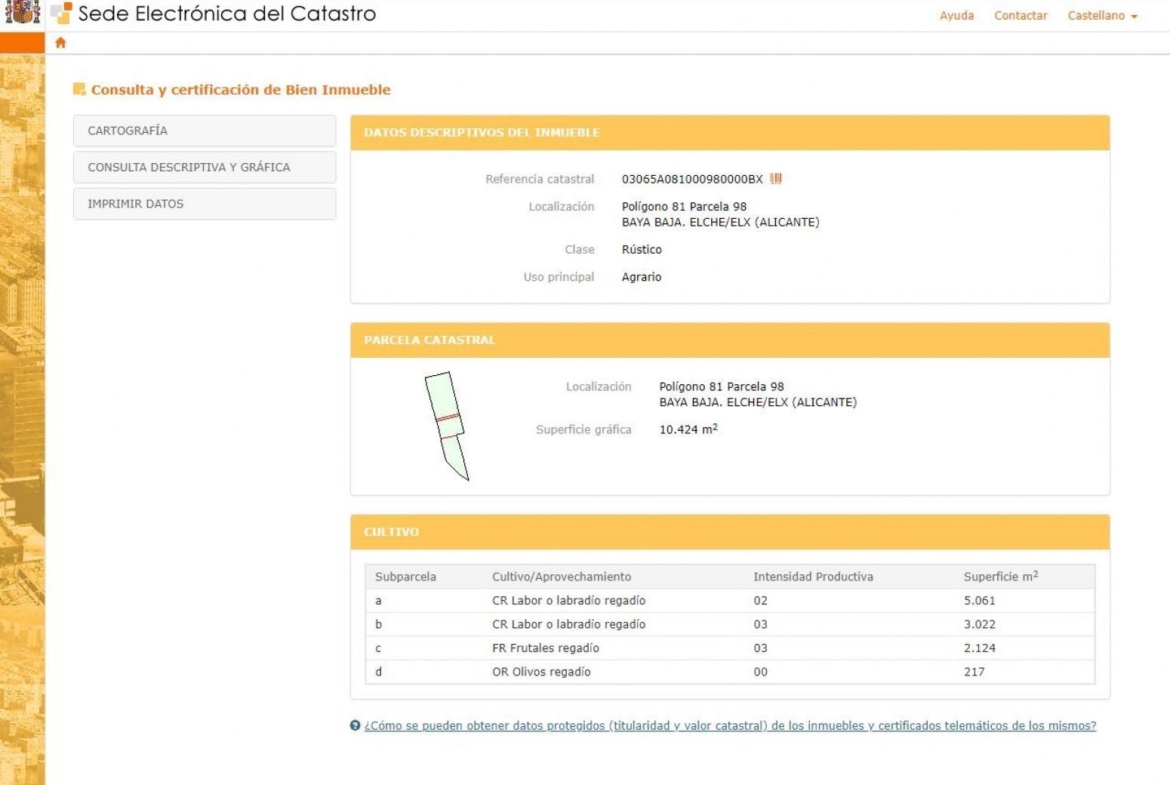
Task: Open the Ayuda link
Action: [956, 16]
